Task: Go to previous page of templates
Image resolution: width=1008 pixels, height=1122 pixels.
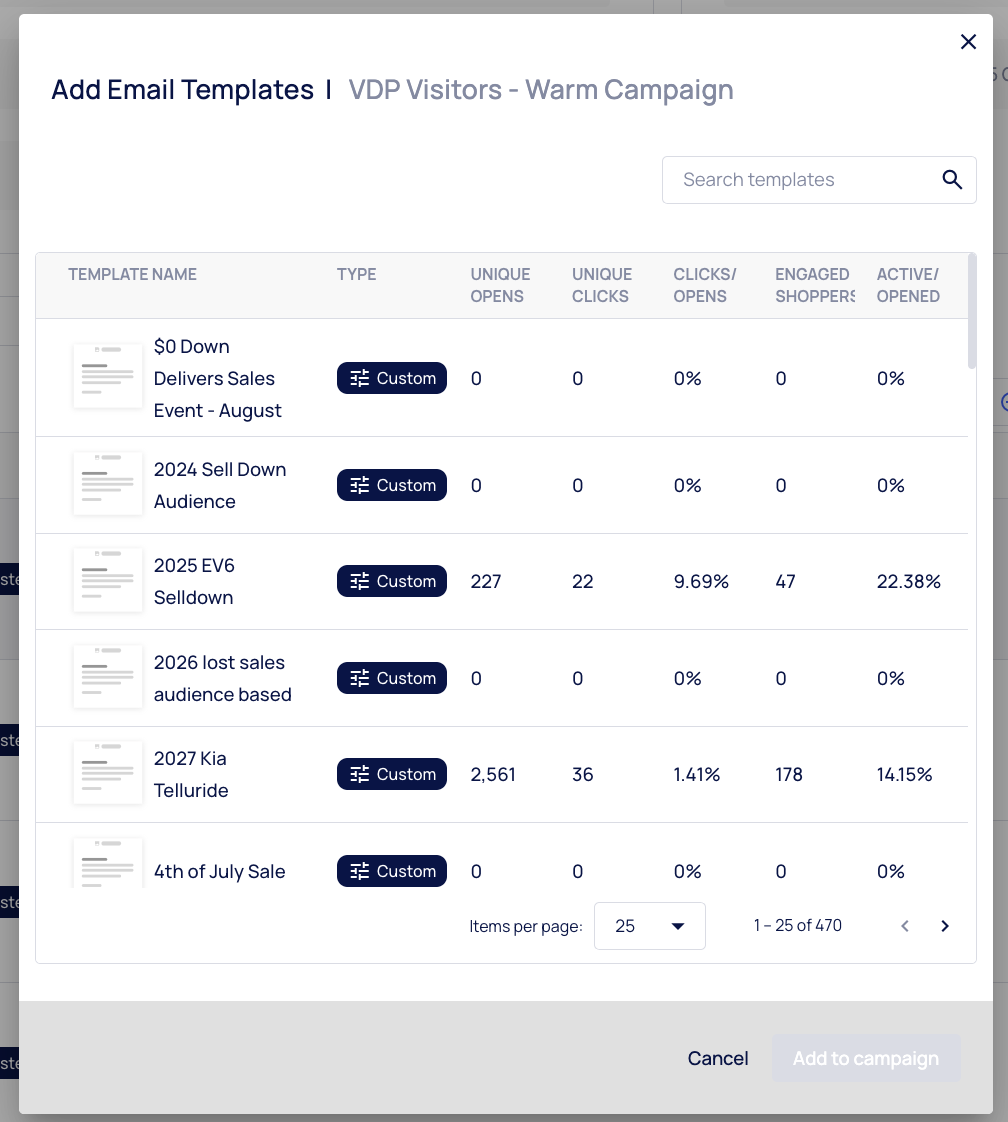Action: pos(905,926)
